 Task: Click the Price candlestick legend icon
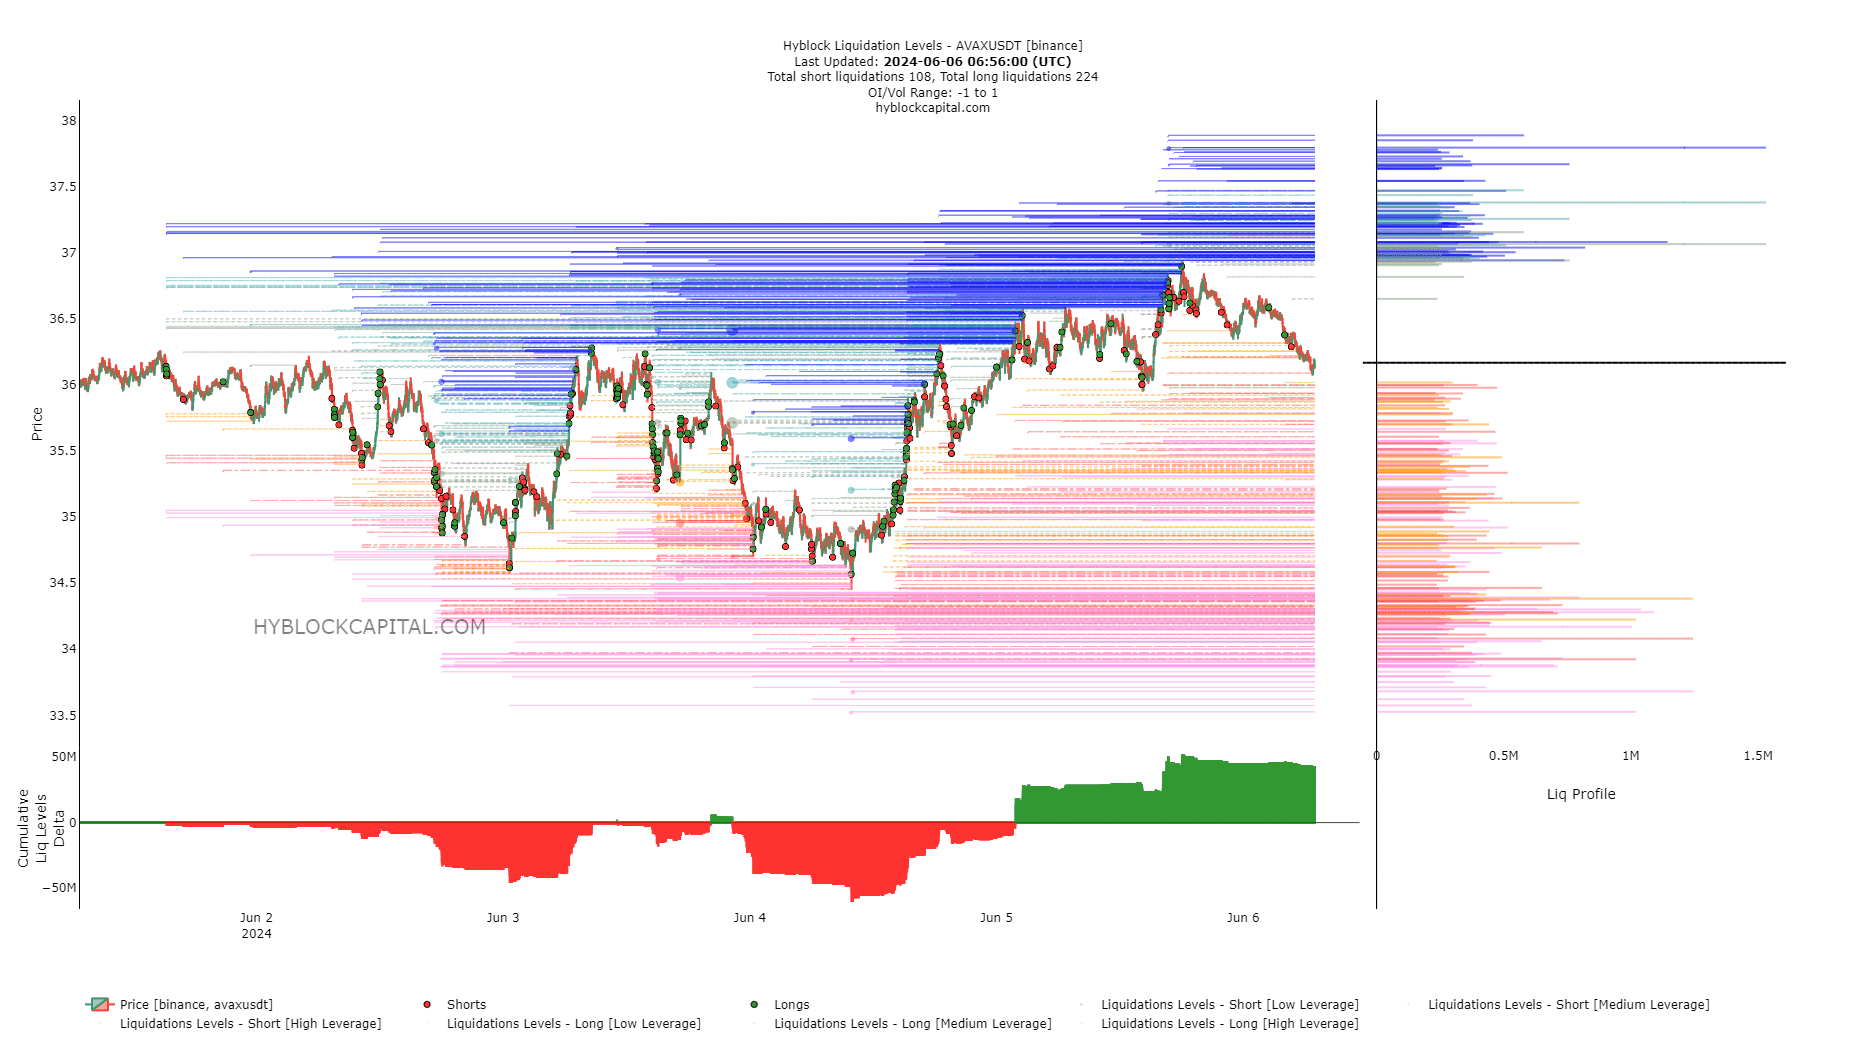pyautogui.click(x=100, y=1004)
